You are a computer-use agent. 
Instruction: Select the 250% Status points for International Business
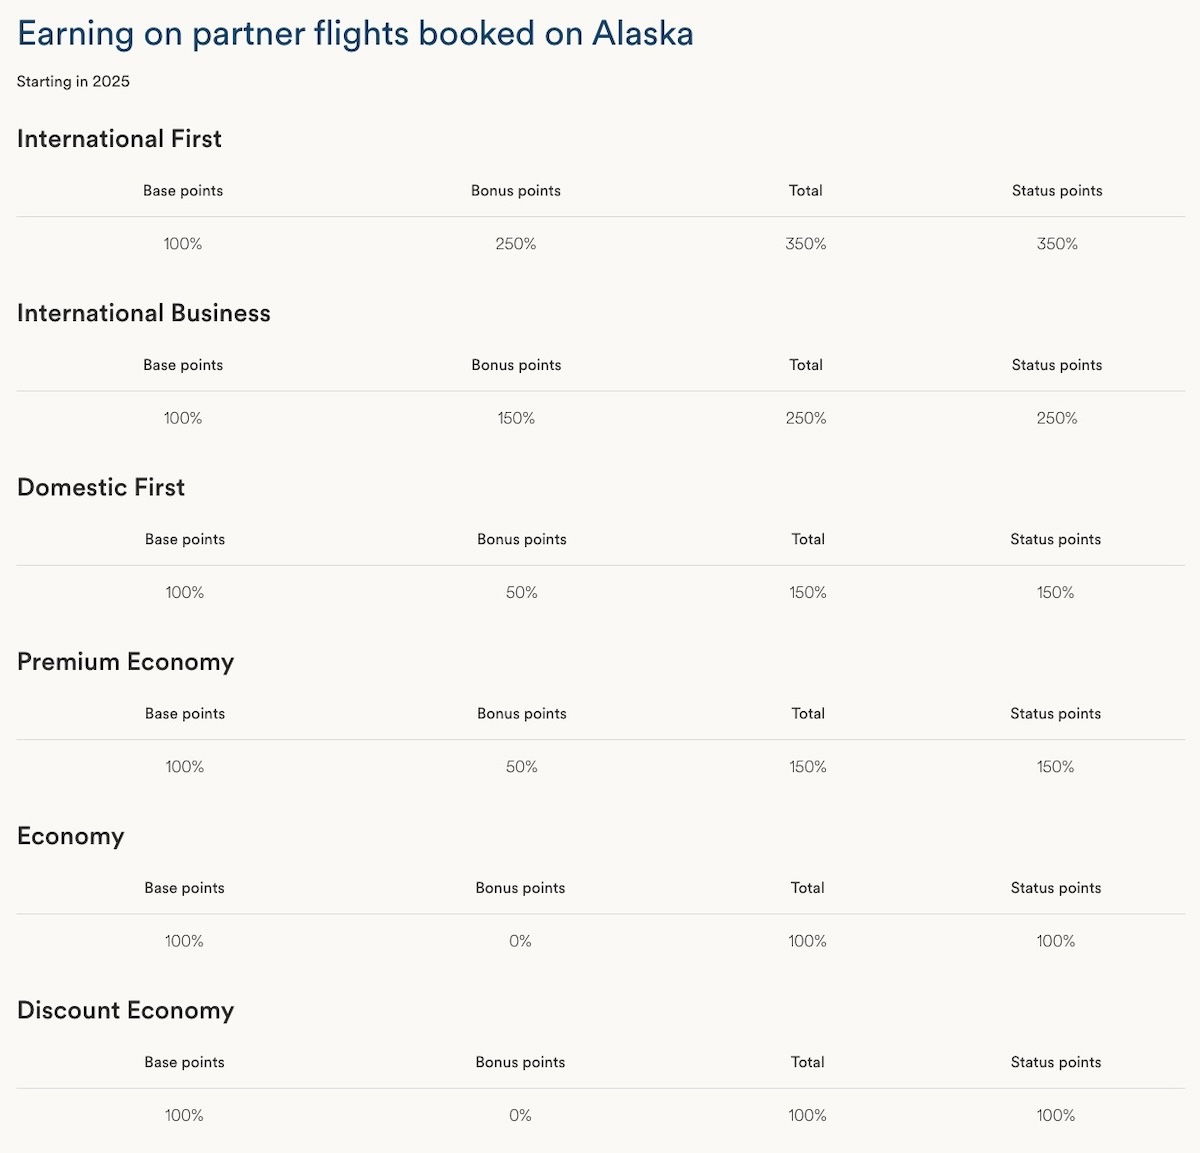pos(1057,418)
